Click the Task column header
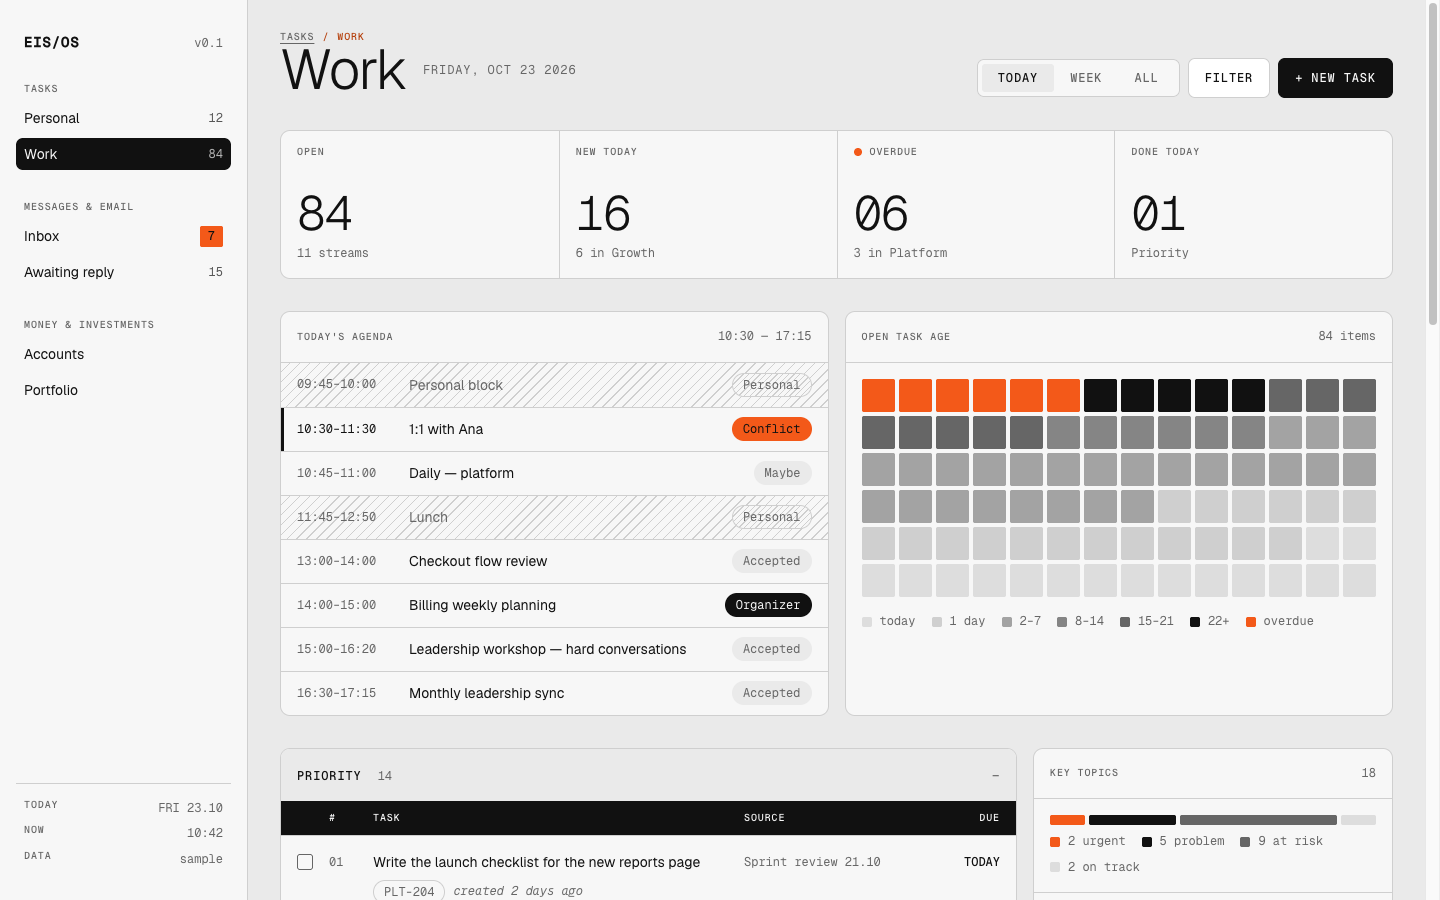This screenshot has width=1440, height=900. (386, 818)
